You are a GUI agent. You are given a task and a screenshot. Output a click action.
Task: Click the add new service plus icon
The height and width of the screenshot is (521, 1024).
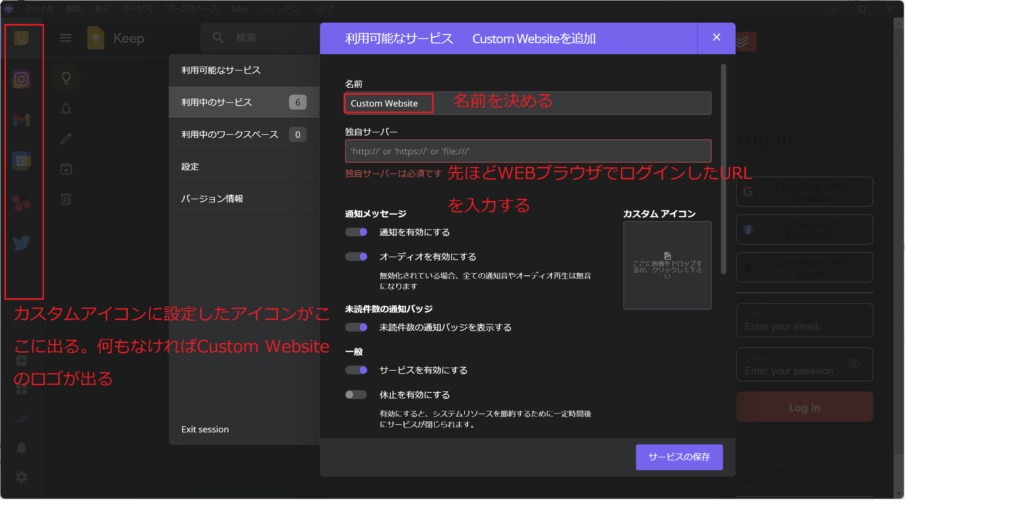(22, 360)
